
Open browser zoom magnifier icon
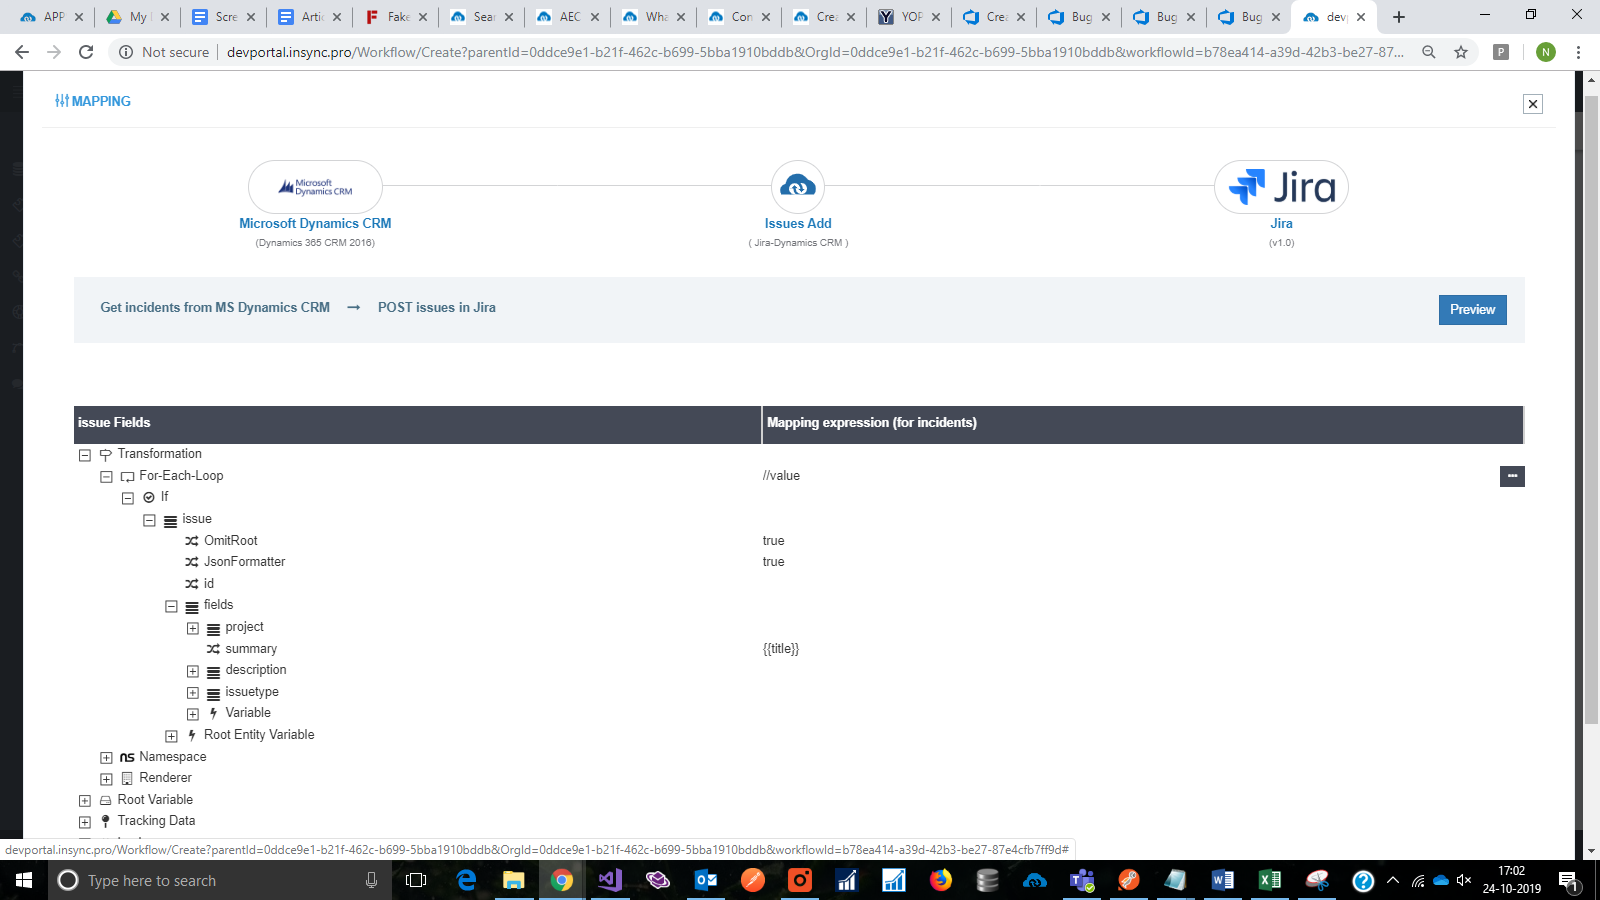pos(1429,52)
